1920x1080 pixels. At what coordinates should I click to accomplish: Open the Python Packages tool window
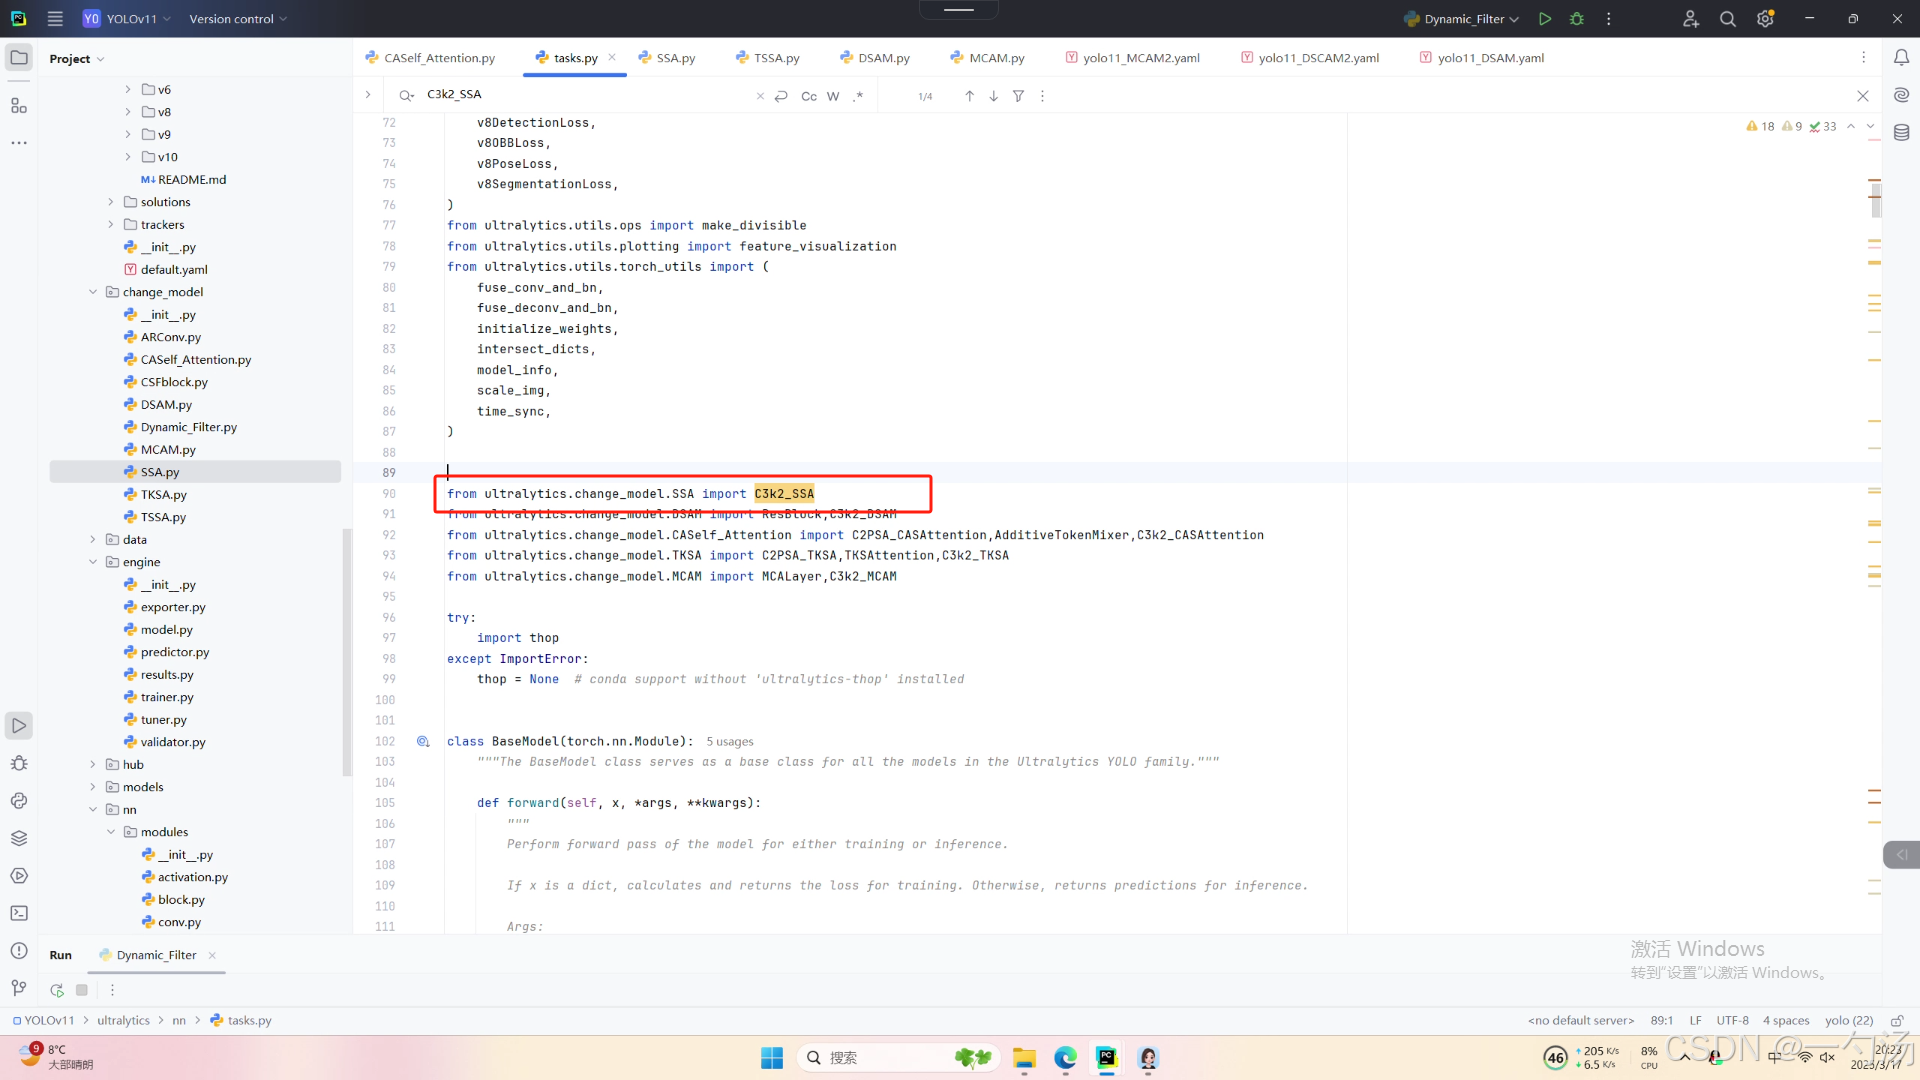[x=19, y=838]
